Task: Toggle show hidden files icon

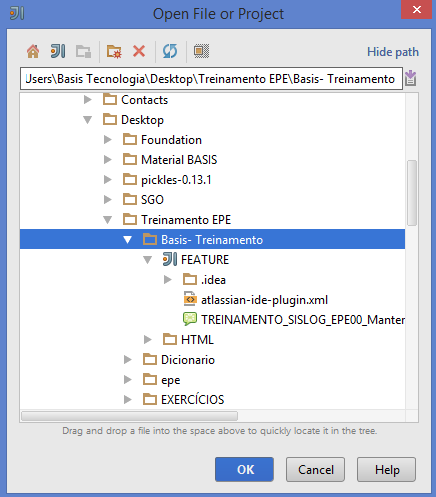Action: click(201, 51)
